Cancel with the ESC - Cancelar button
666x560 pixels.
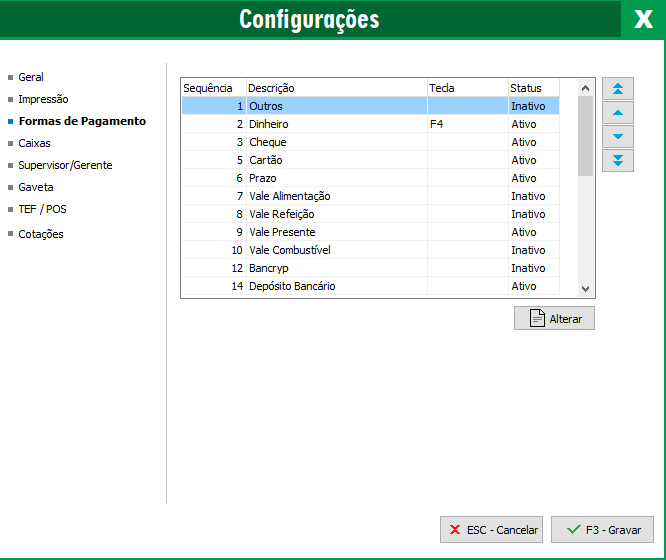coord(491,530)
